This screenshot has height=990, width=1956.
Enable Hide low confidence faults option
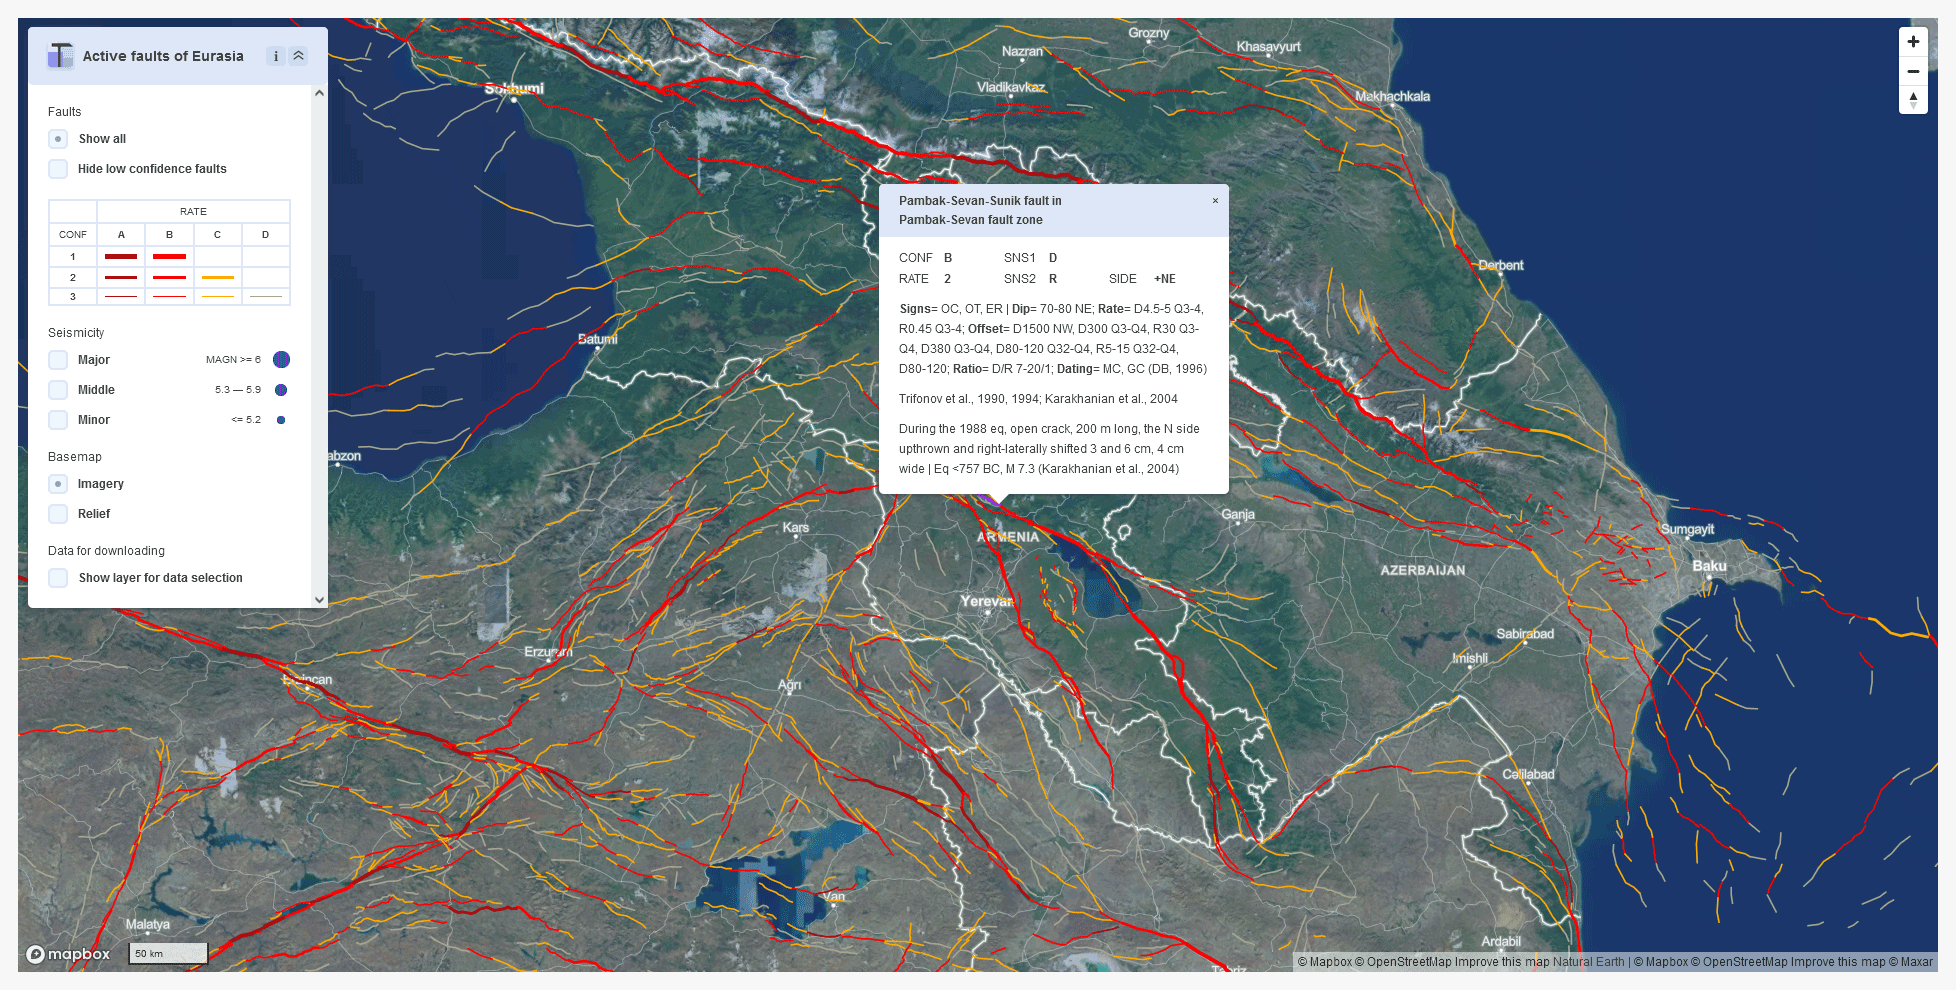click(x=58, y=169)
